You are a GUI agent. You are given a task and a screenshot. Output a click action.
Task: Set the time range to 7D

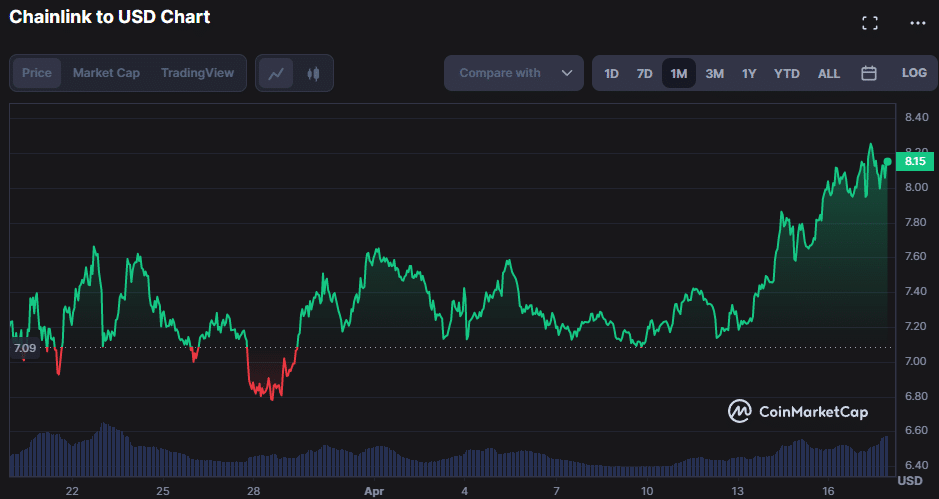tap(644, 74)
